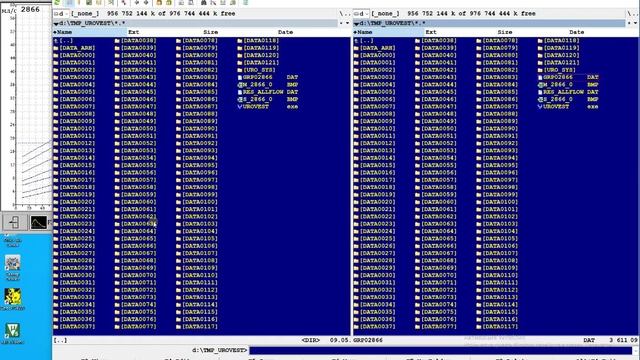Image resolution: width=640 pixels, height=360 pixels.
Task: Select UROVEST exe program in right panel
Action: click(x=568, y=107)
